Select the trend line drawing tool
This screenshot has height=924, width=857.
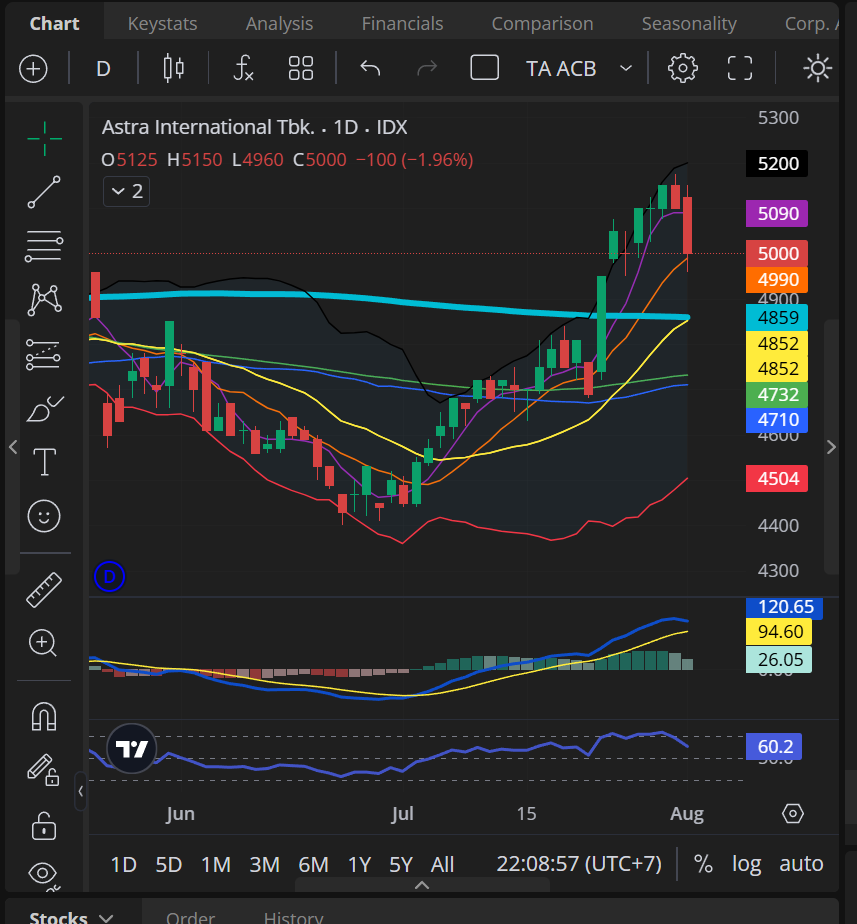44,192
